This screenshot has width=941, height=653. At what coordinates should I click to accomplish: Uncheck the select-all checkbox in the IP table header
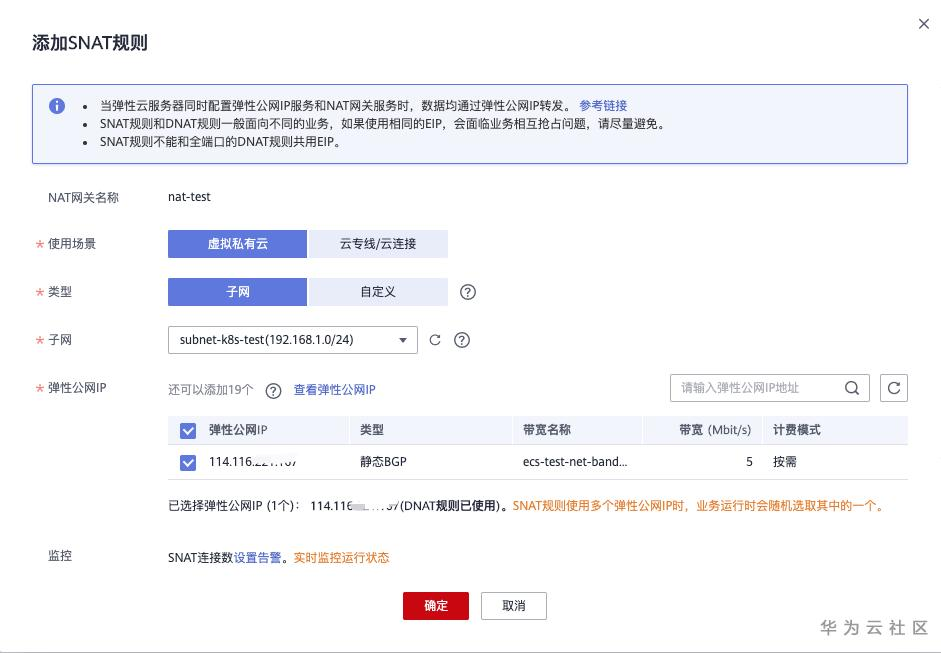point(187,430)
